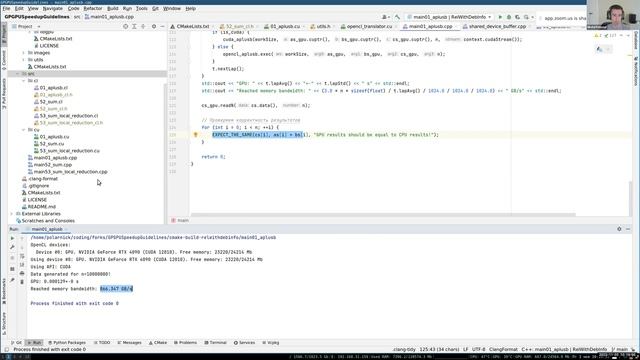640x360 pixels.
Task: Open the Bookmarks sidebar tab
Action: click(4, 291)
